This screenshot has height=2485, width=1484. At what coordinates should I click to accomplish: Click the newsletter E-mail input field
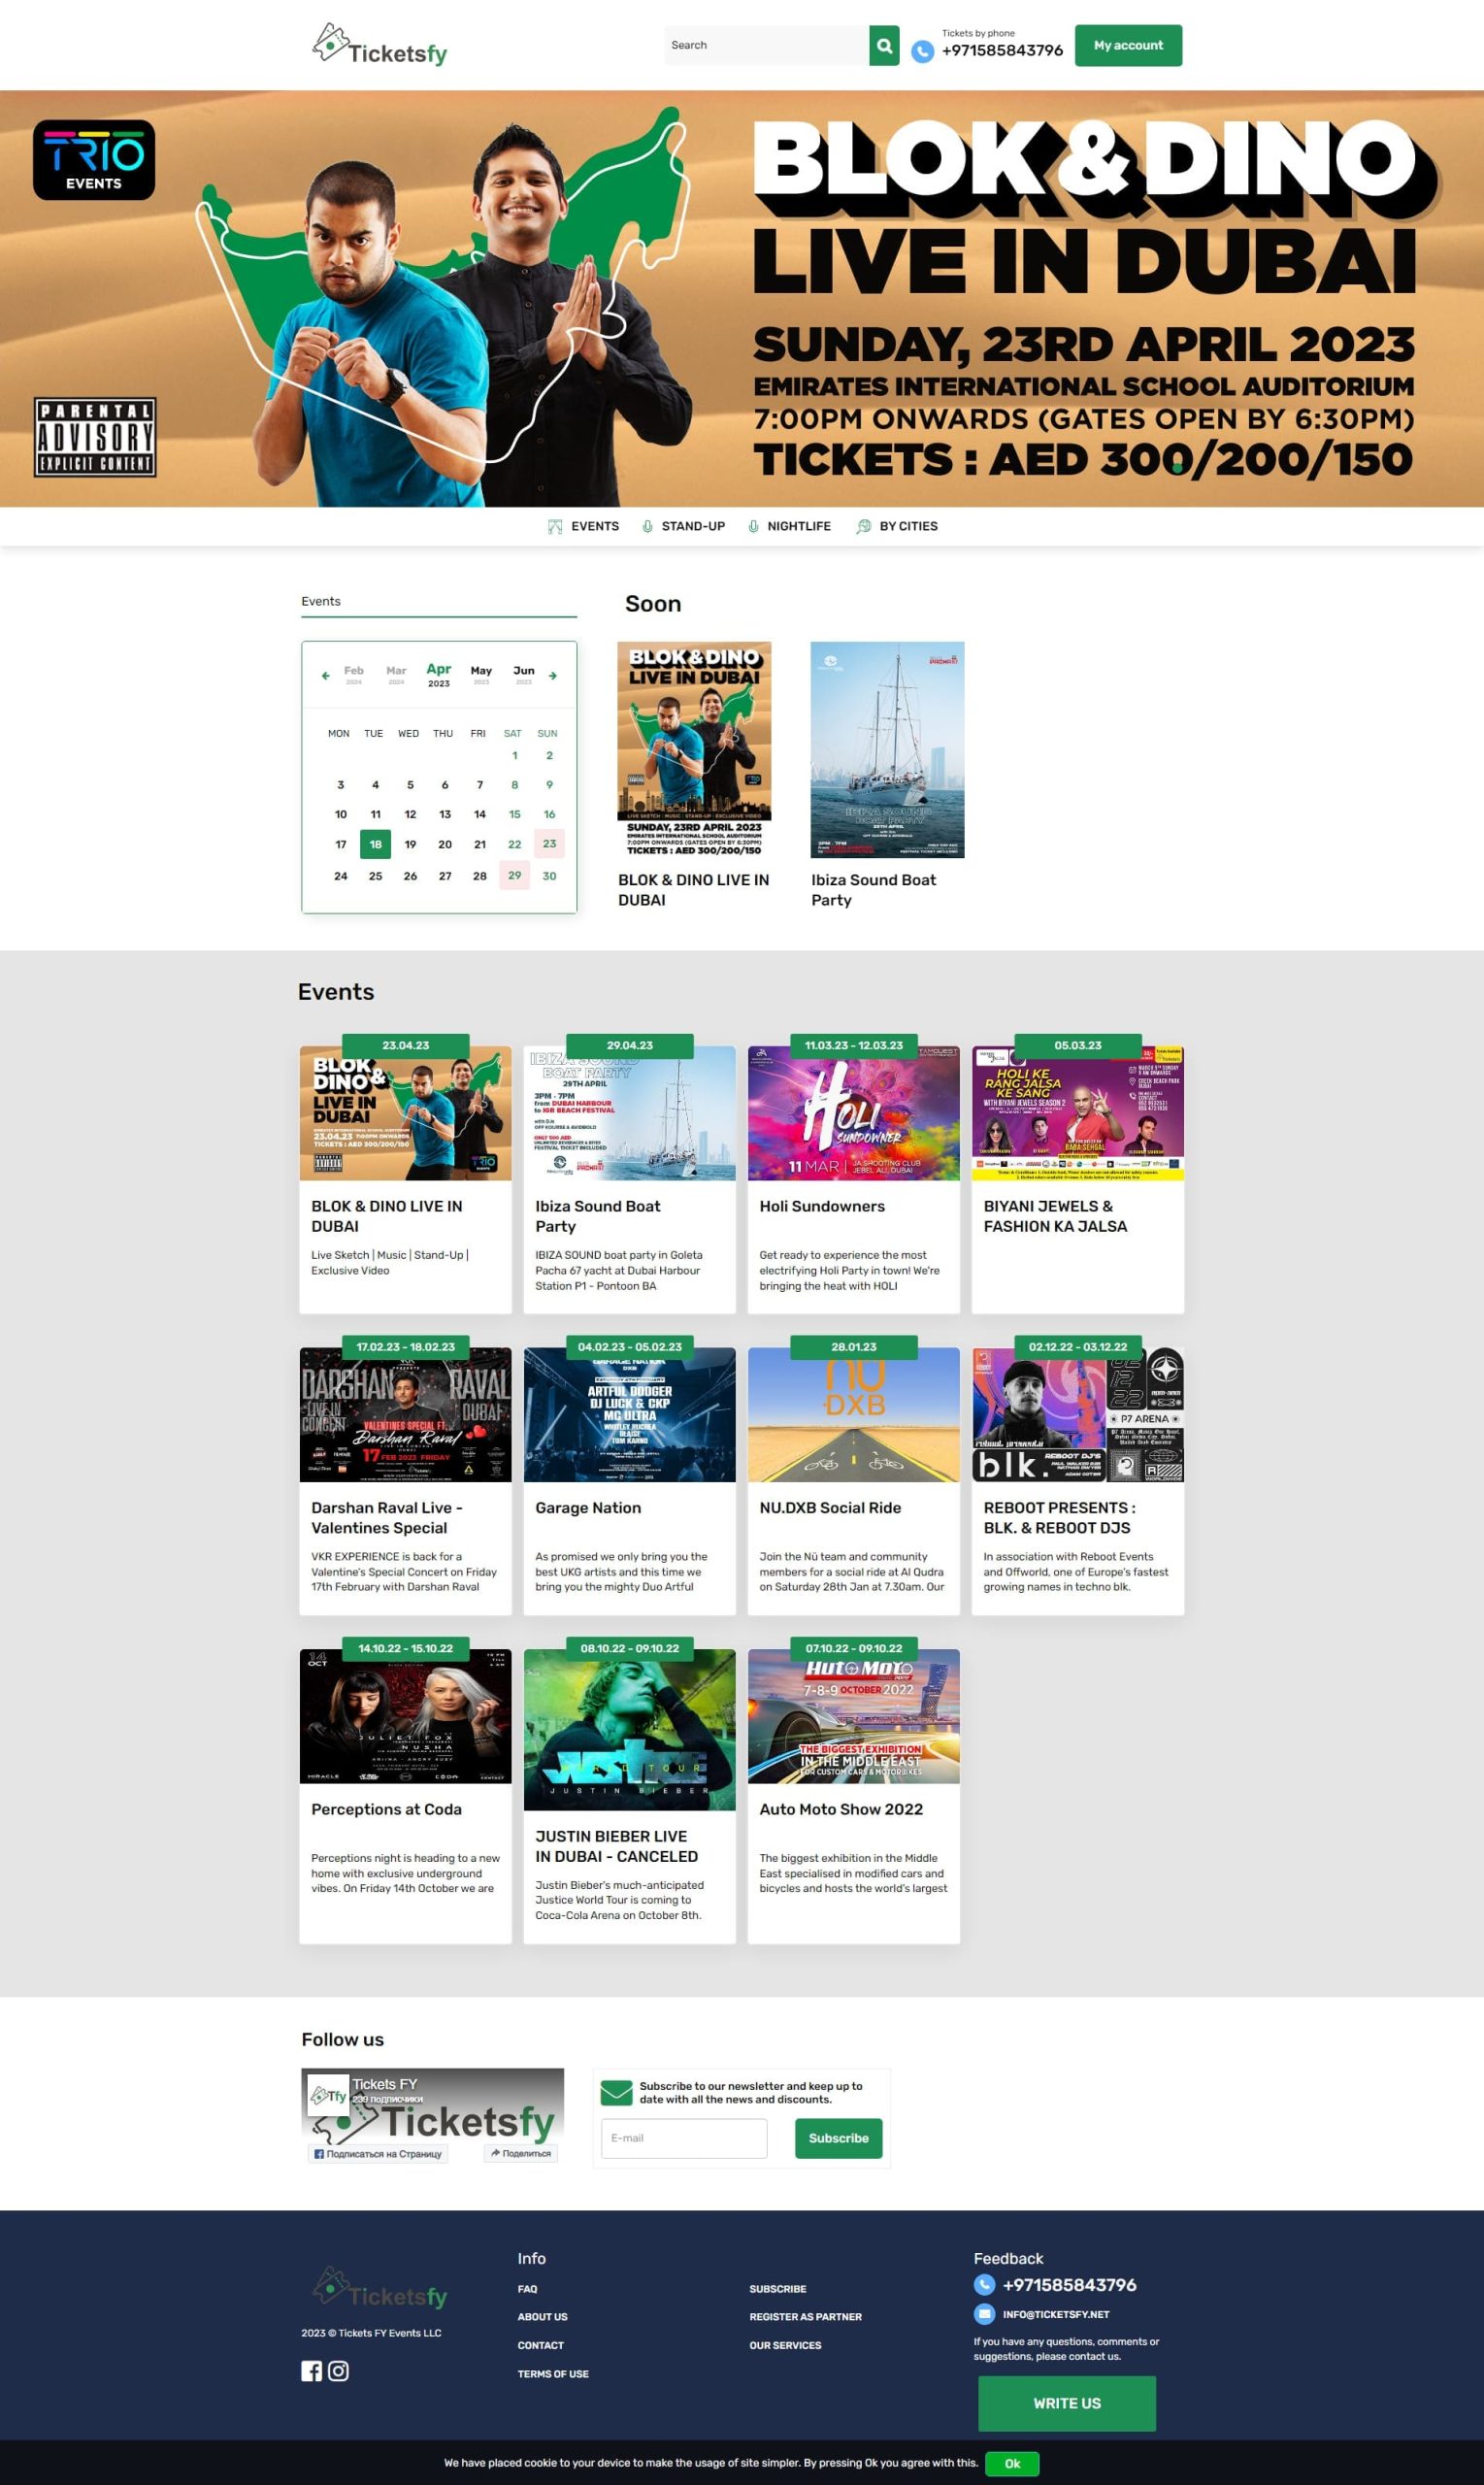click(684, 2138)
